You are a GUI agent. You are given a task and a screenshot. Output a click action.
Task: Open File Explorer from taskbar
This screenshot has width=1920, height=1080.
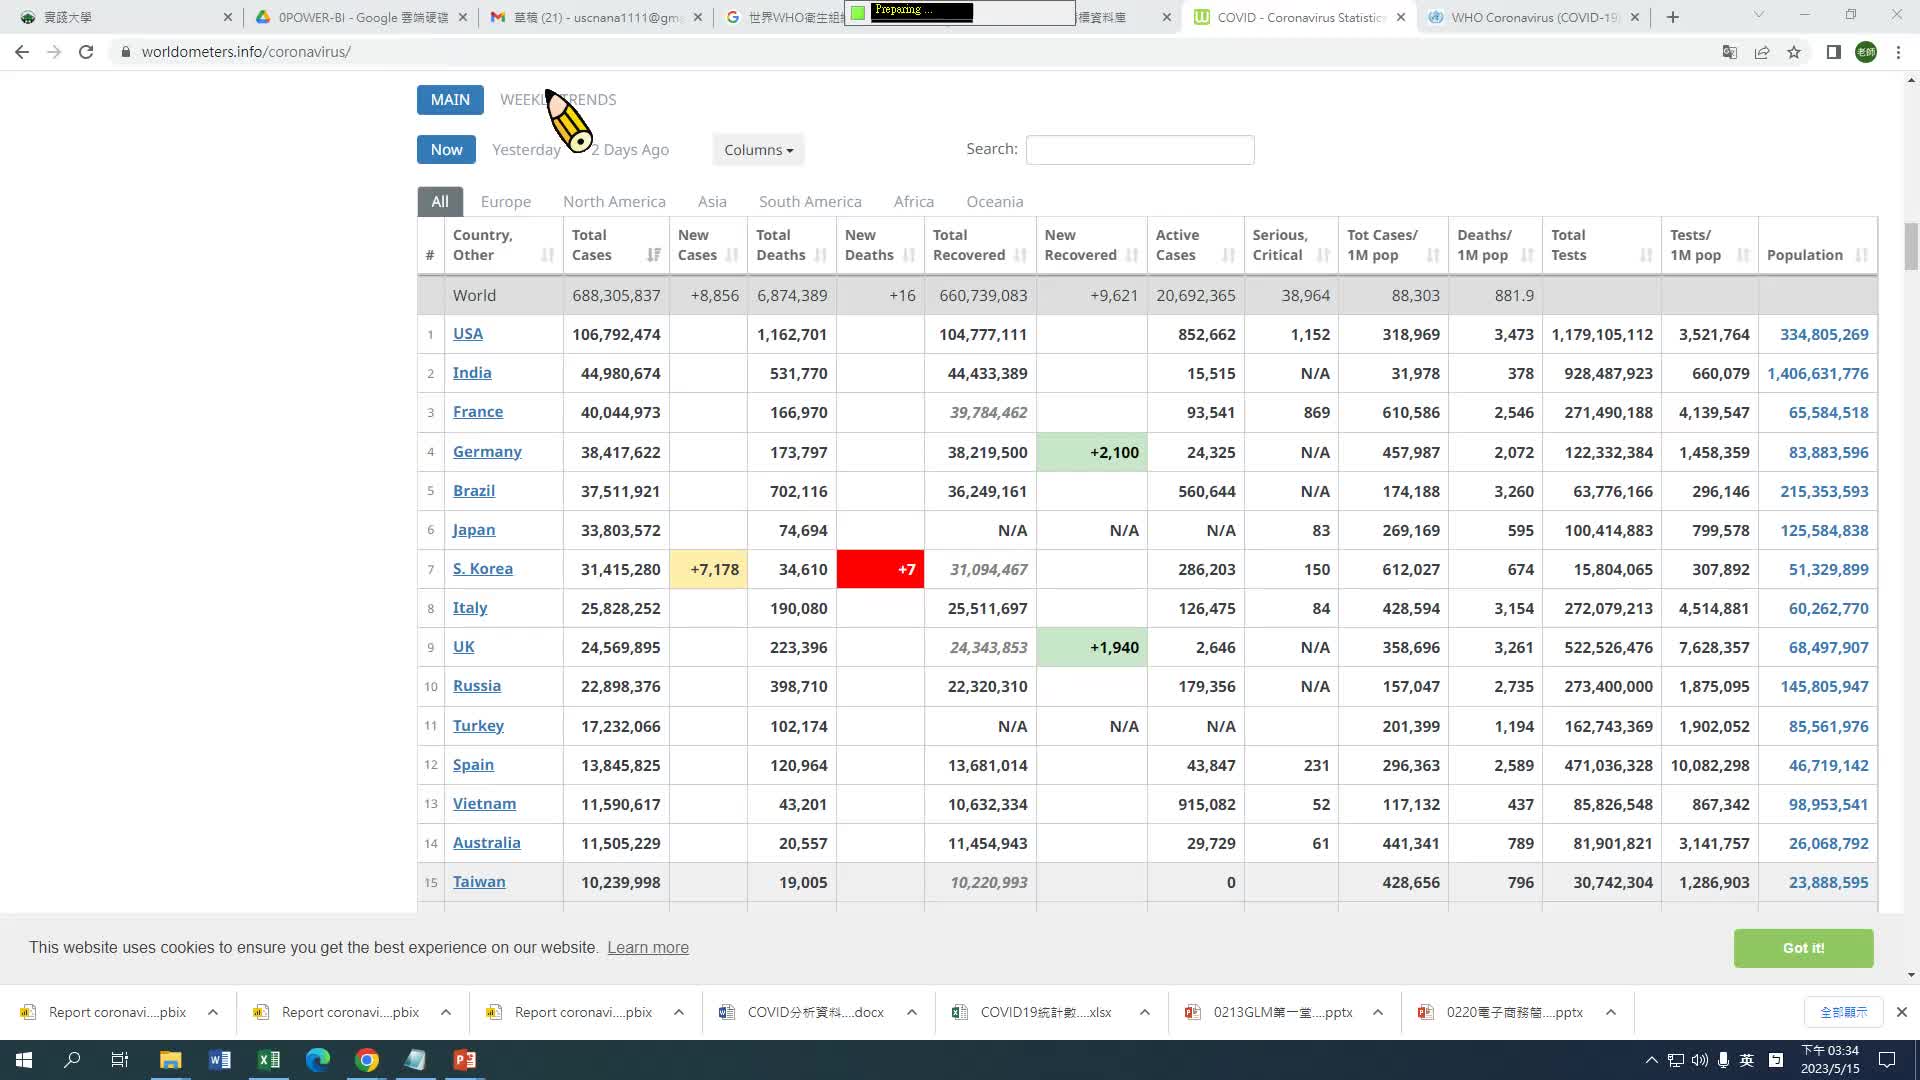170,1060
